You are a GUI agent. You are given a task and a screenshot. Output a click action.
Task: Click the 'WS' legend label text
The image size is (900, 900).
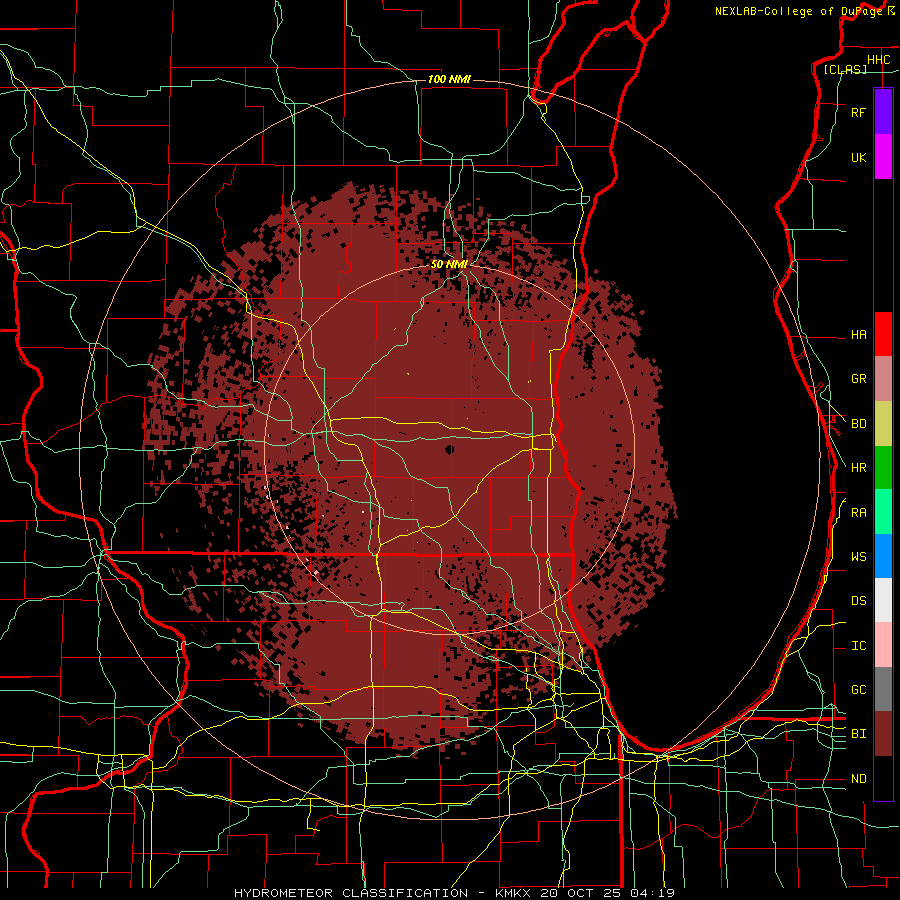pyautogui.click(x=858, y=556)
